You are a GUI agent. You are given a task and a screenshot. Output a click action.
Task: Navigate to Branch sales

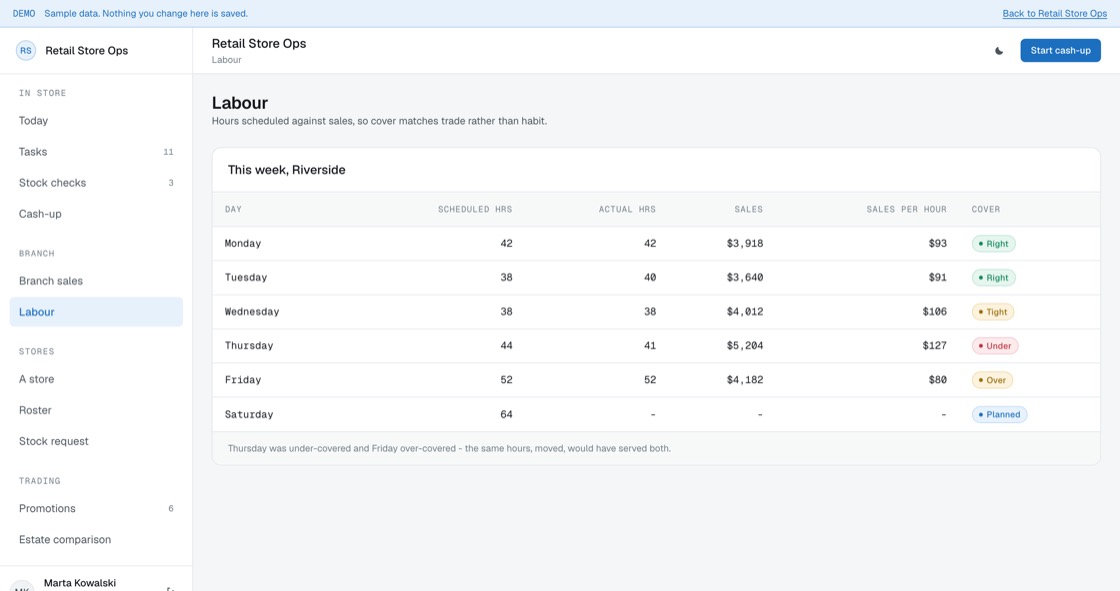click(96, 281)
